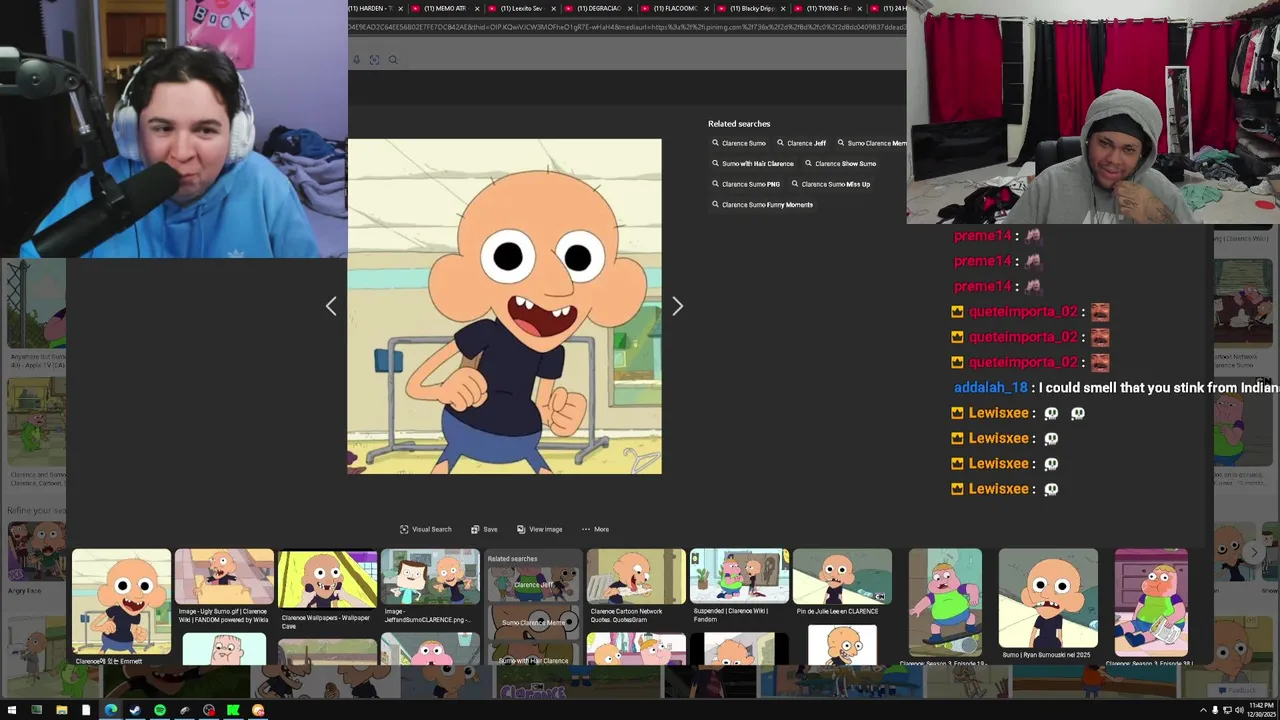The width and height of the screenshot is (1280, 720).
Task: Close the Blacky Dripp tab
Action: pos(783,8)
